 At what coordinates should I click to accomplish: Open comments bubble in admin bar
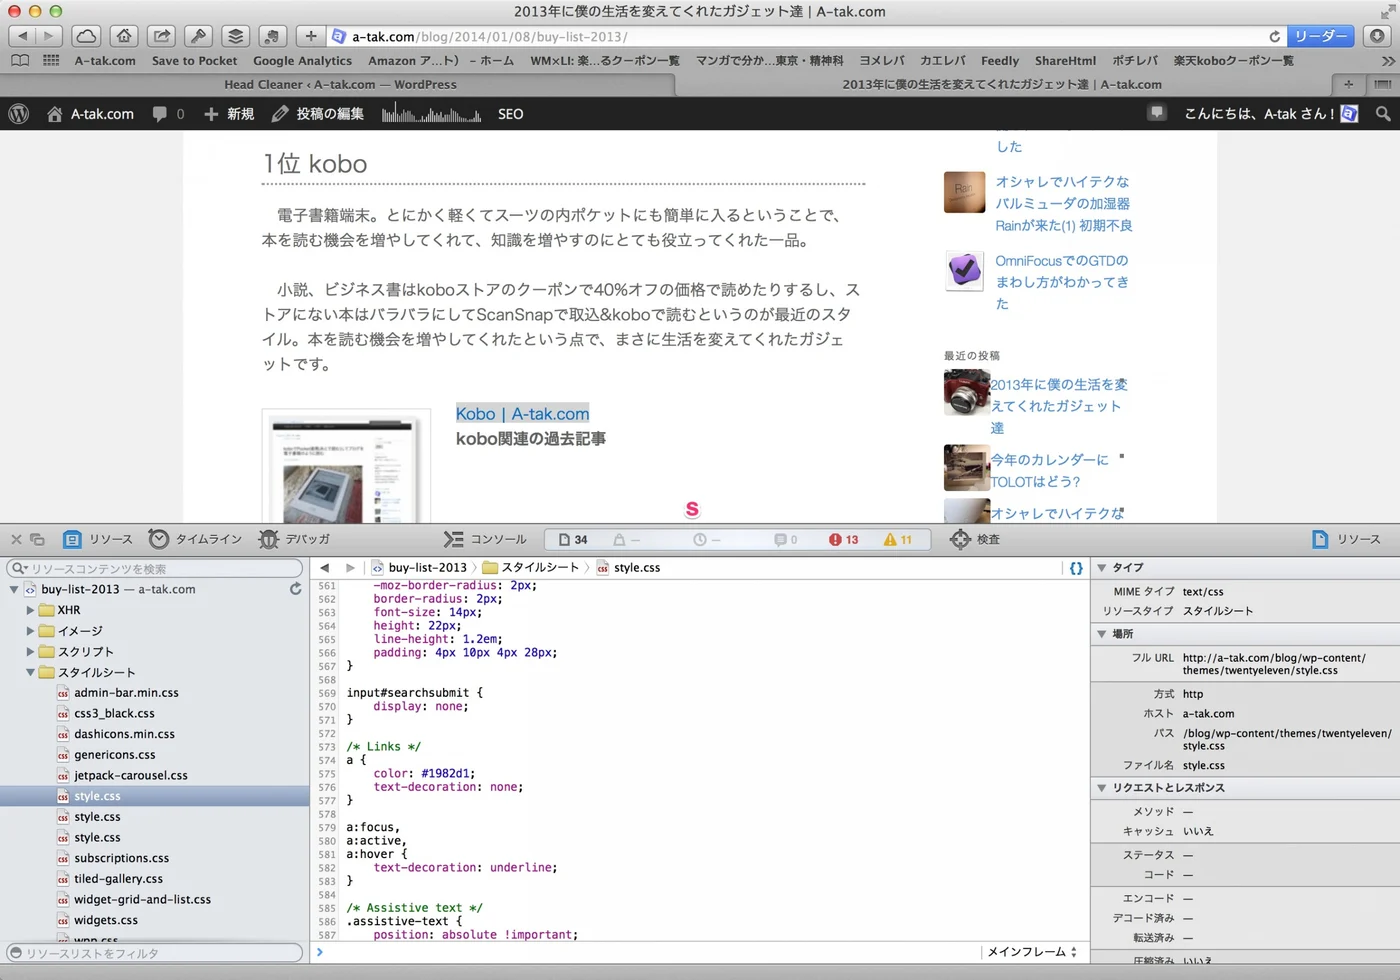tap(167, 114)
